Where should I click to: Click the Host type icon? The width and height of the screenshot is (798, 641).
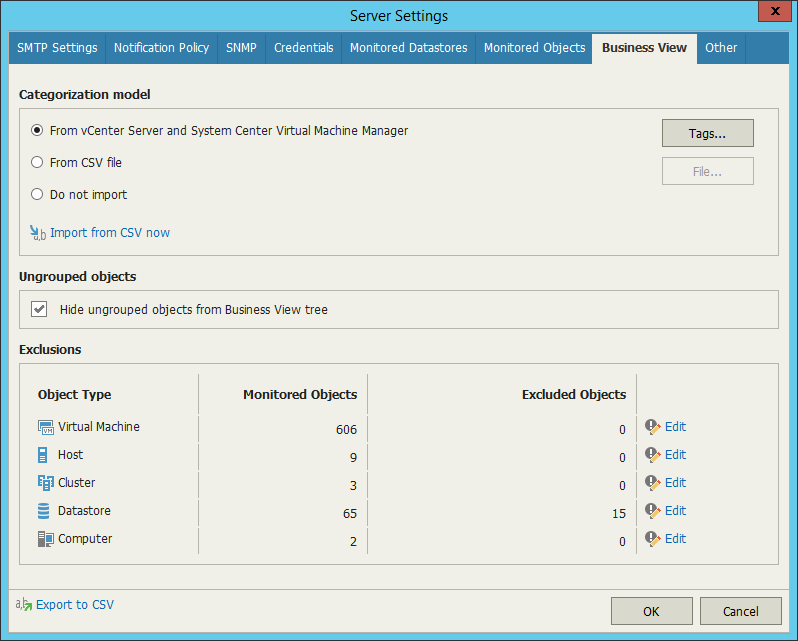point(43,455)
